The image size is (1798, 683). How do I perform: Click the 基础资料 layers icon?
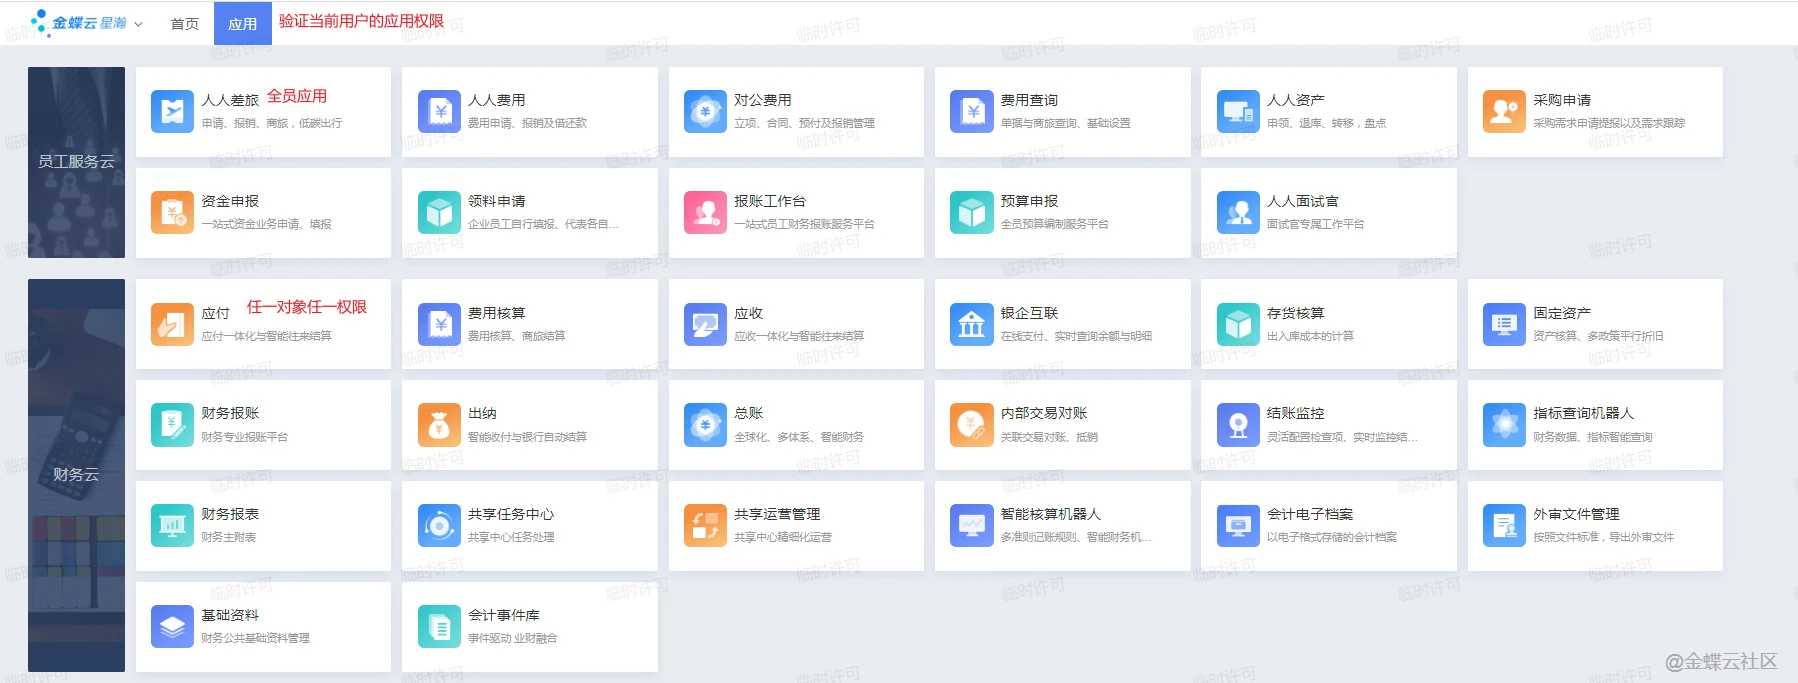point(172,627)
